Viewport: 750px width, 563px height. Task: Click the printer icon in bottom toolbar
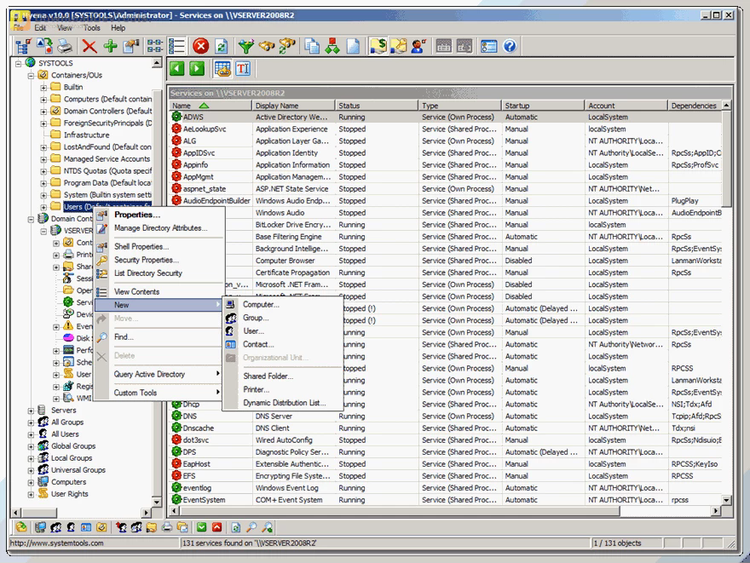166,527
